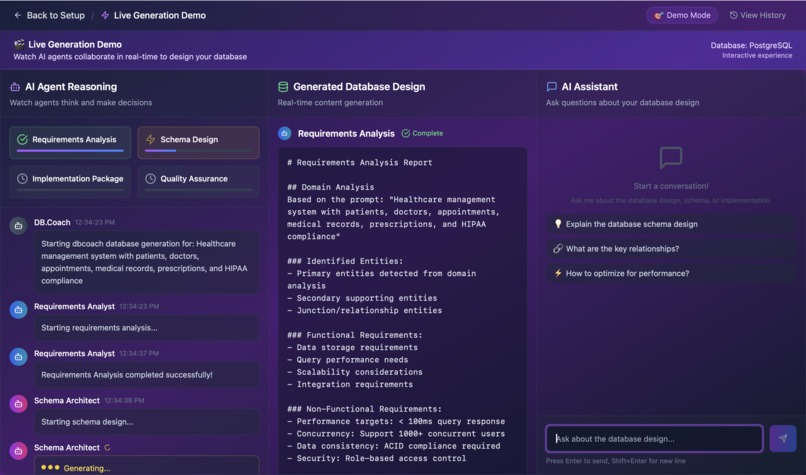The height and width of the screenshot is (475, 806).
Task: Choose How to optimize for performance suggestion
Action: coord(671,273)
